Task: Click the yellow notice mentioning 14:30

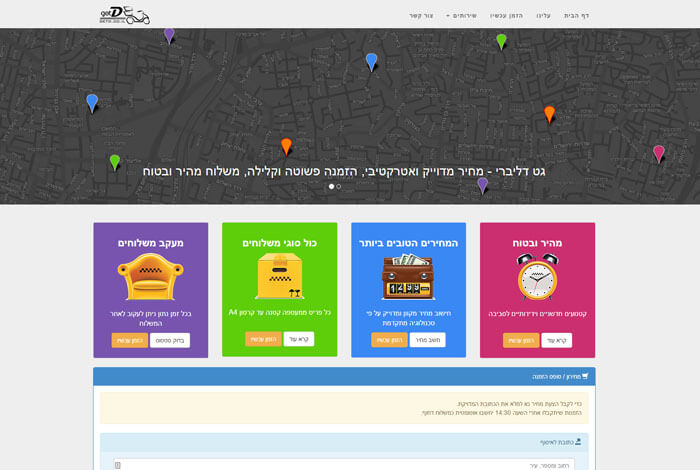Action: pos(344,408)
